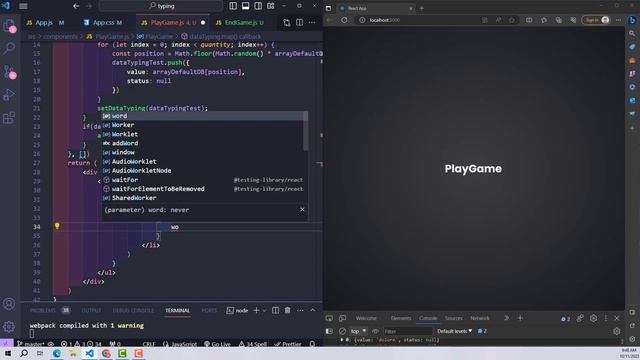
Task: Open the Ports panel tab
Action: click(209, 311)
